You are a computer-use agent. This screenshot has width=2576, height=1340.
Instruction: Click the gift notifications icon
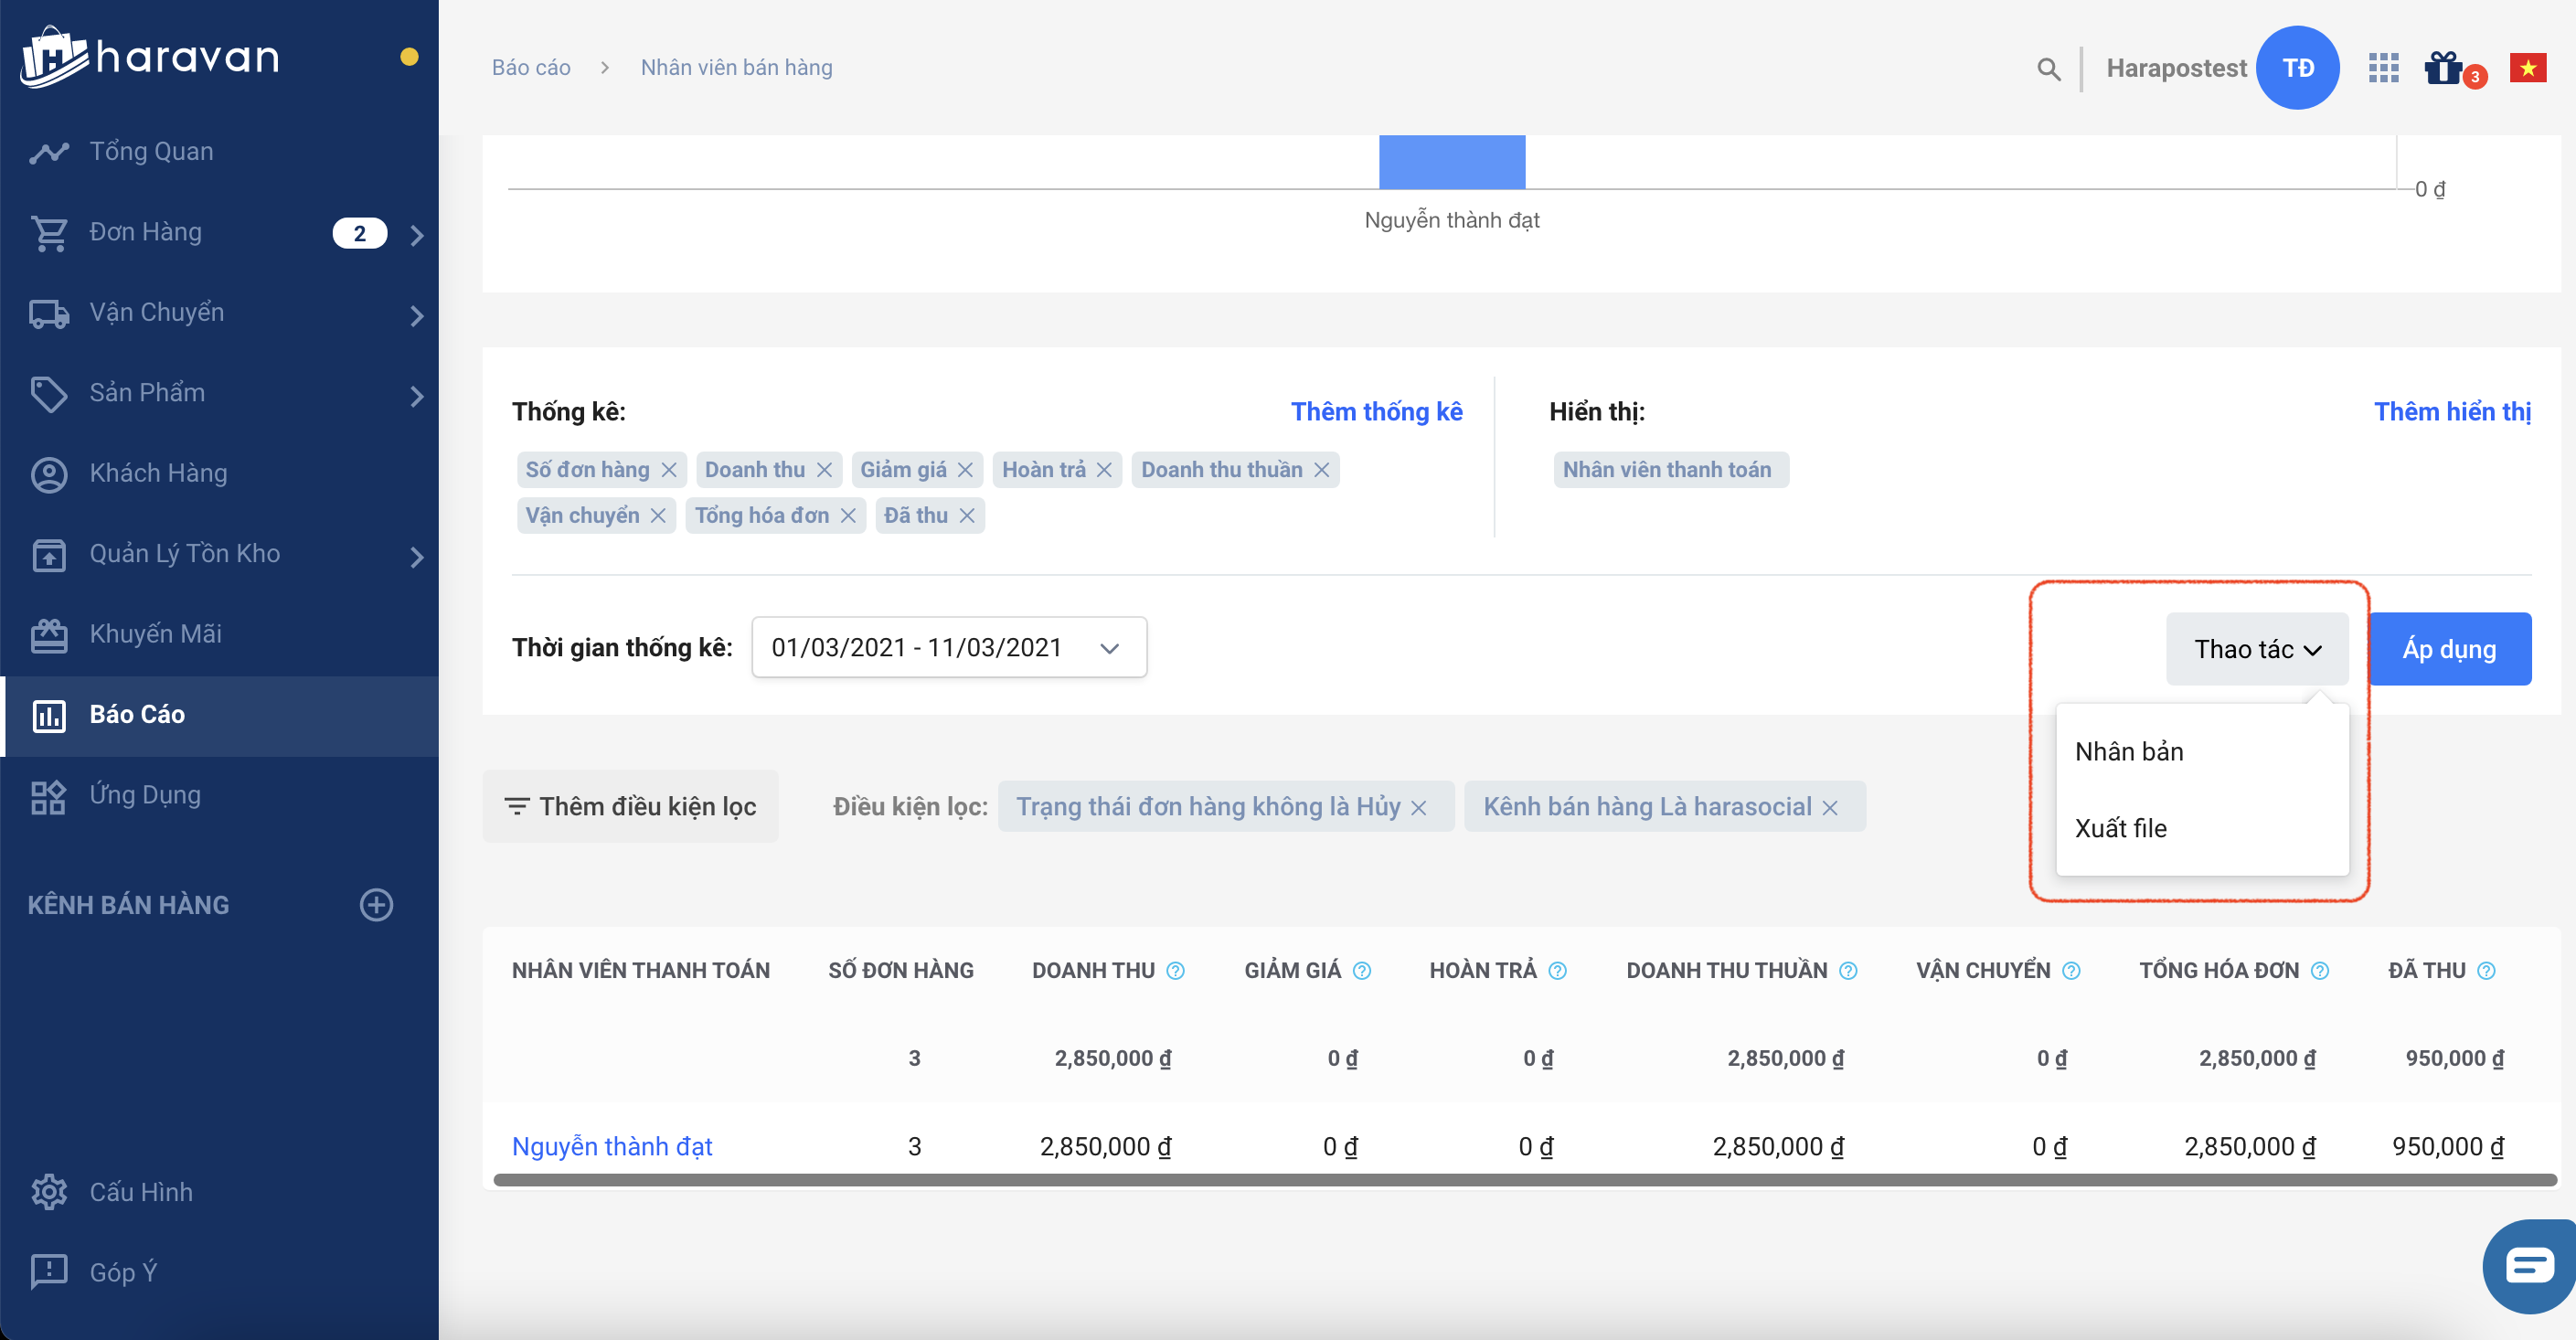2443,68
